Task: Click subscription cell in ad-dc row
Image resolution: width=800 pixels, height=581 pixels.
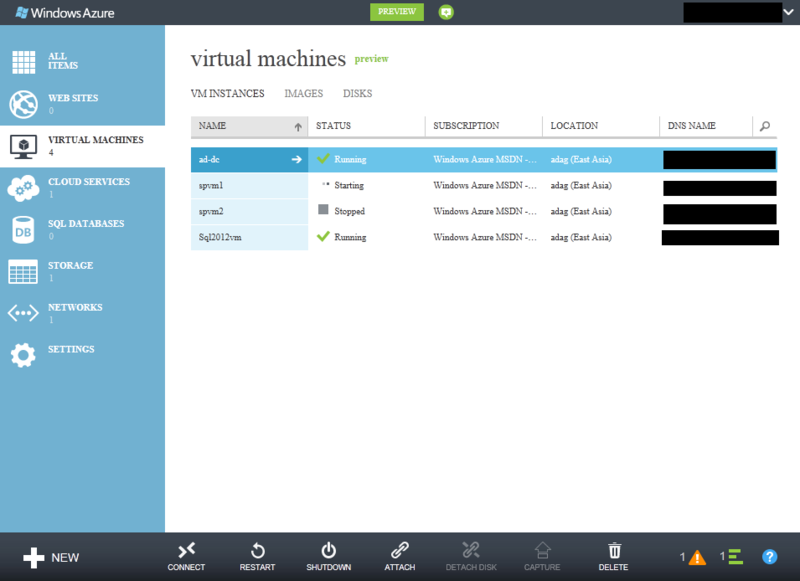Action: (485, 160)
